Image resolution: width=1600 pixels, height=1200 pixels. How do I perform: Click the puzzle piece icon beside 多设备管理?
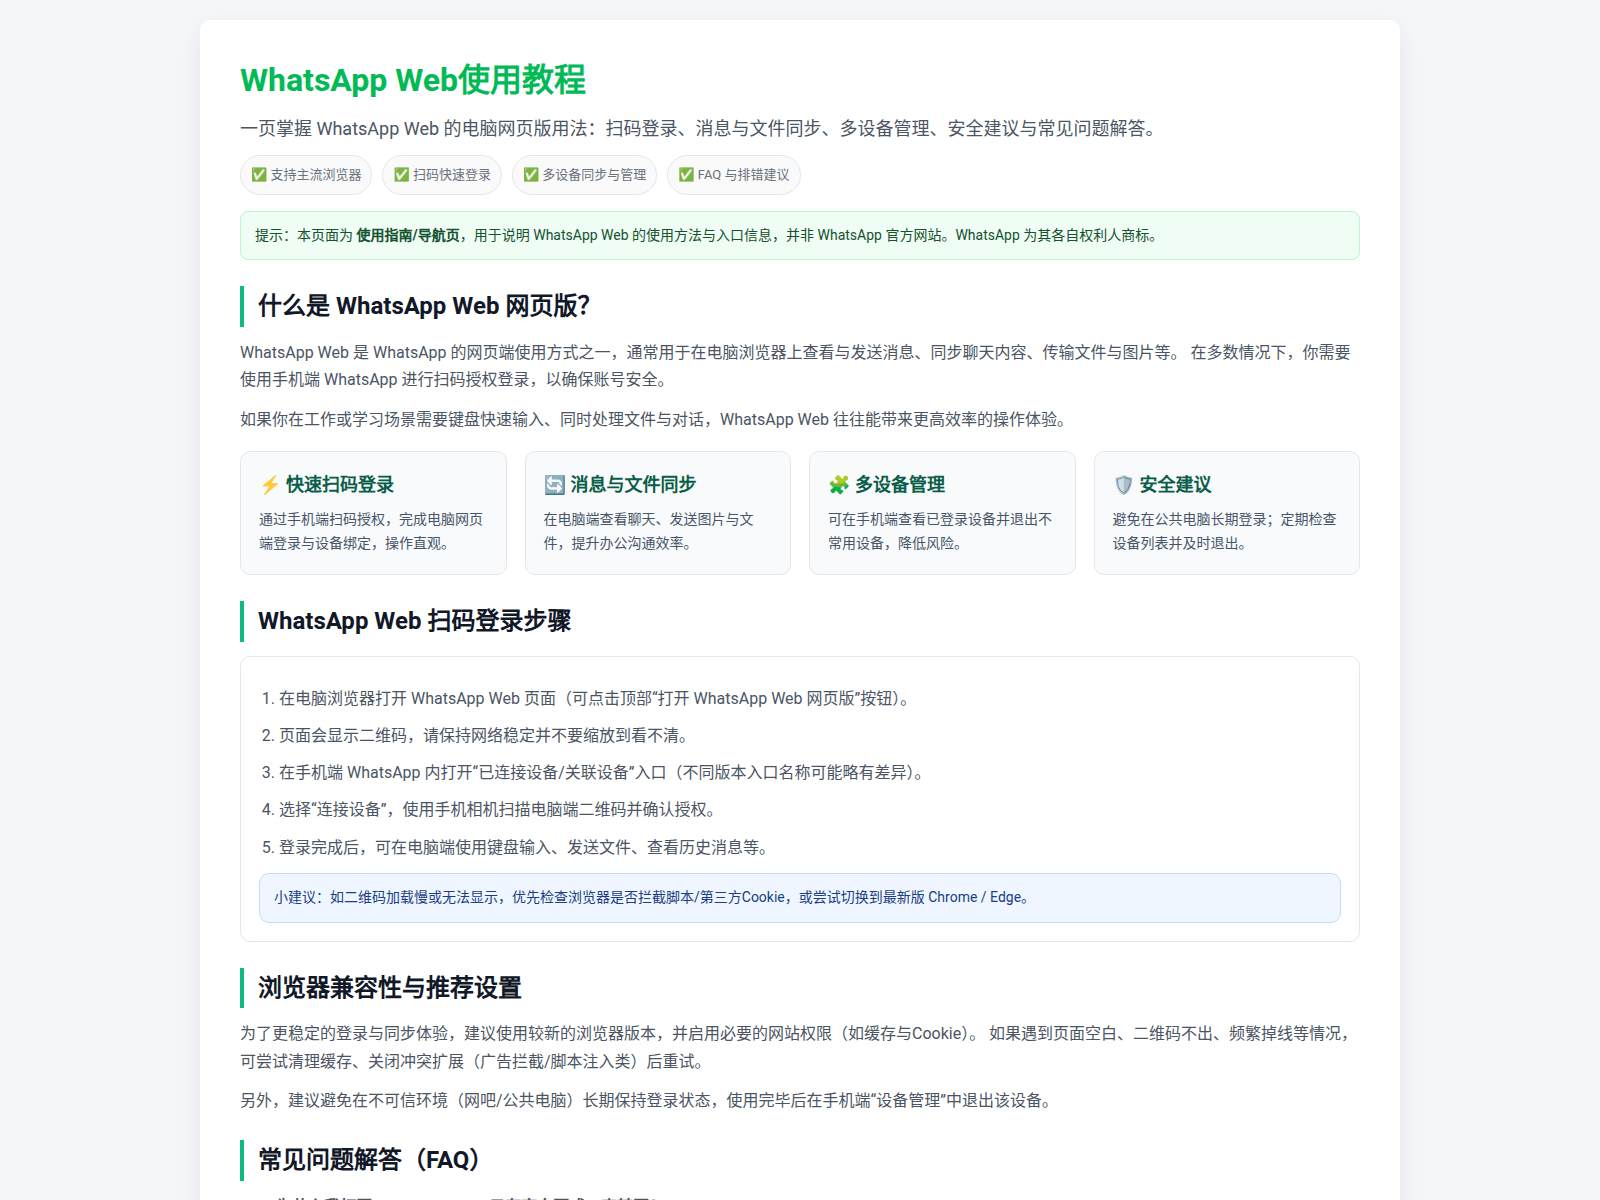839,485
